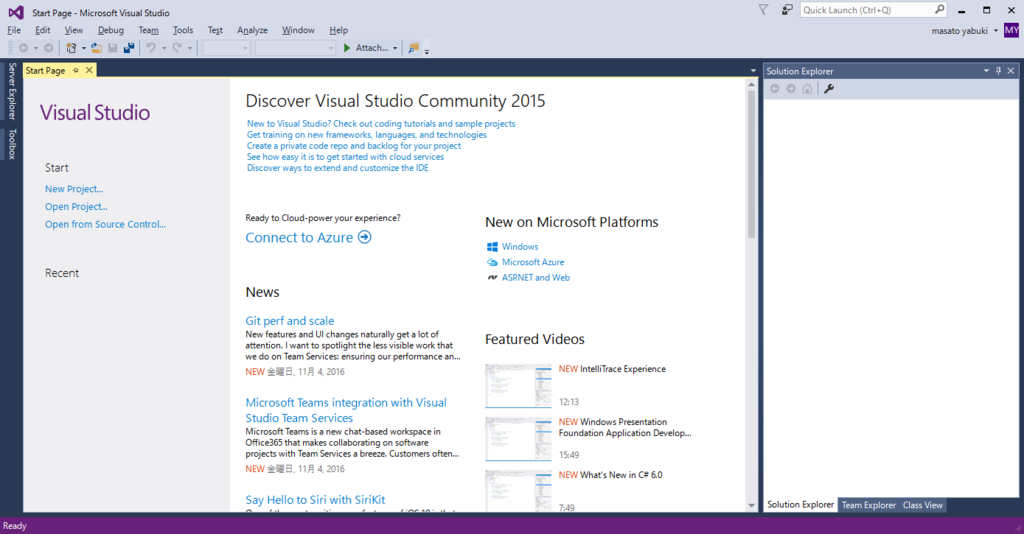Screen dimensions: 1024x534
Task: Open the Edit menu
Action: point(42,30)
